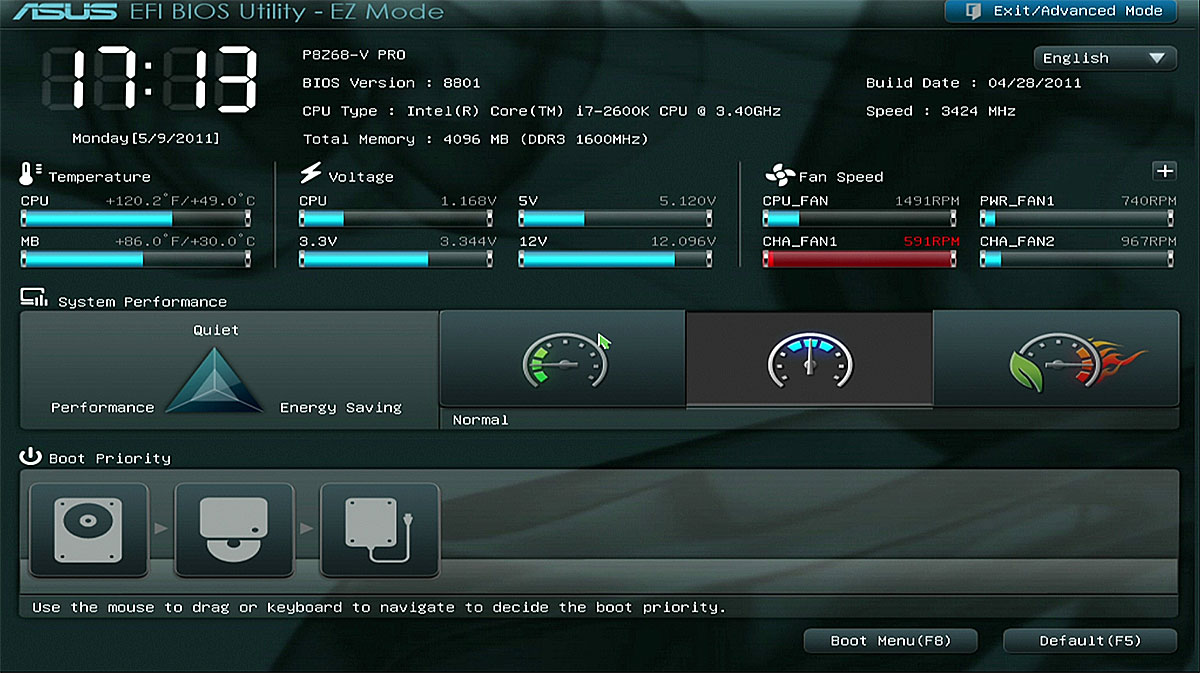Image resolution: width=1200 pixels, height=673 pixels.
Task: Open Boot Menu(F8)
Action: point(890,640)
